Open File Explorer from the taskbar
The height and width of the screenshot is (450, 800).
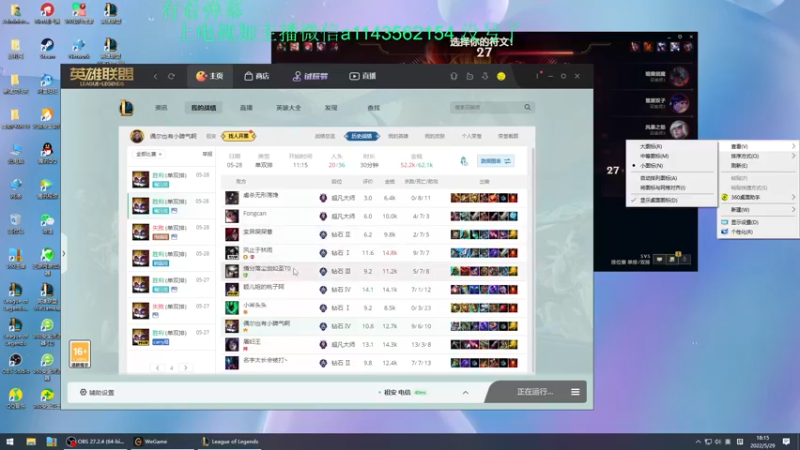click(31, 441)
